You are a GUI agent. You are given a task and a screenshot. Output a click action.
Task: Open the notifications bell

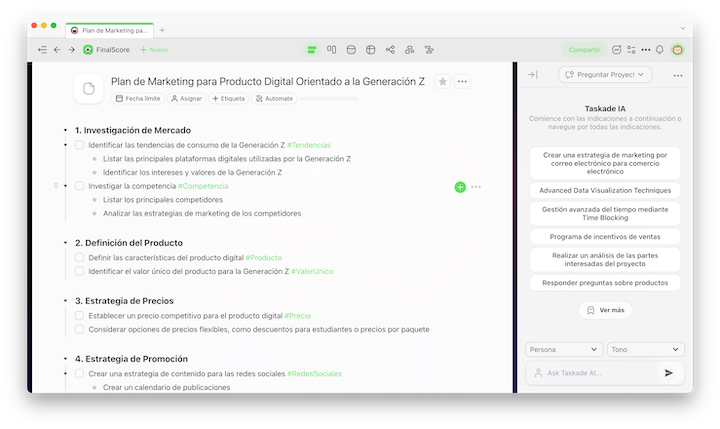[x=659, y=50]
